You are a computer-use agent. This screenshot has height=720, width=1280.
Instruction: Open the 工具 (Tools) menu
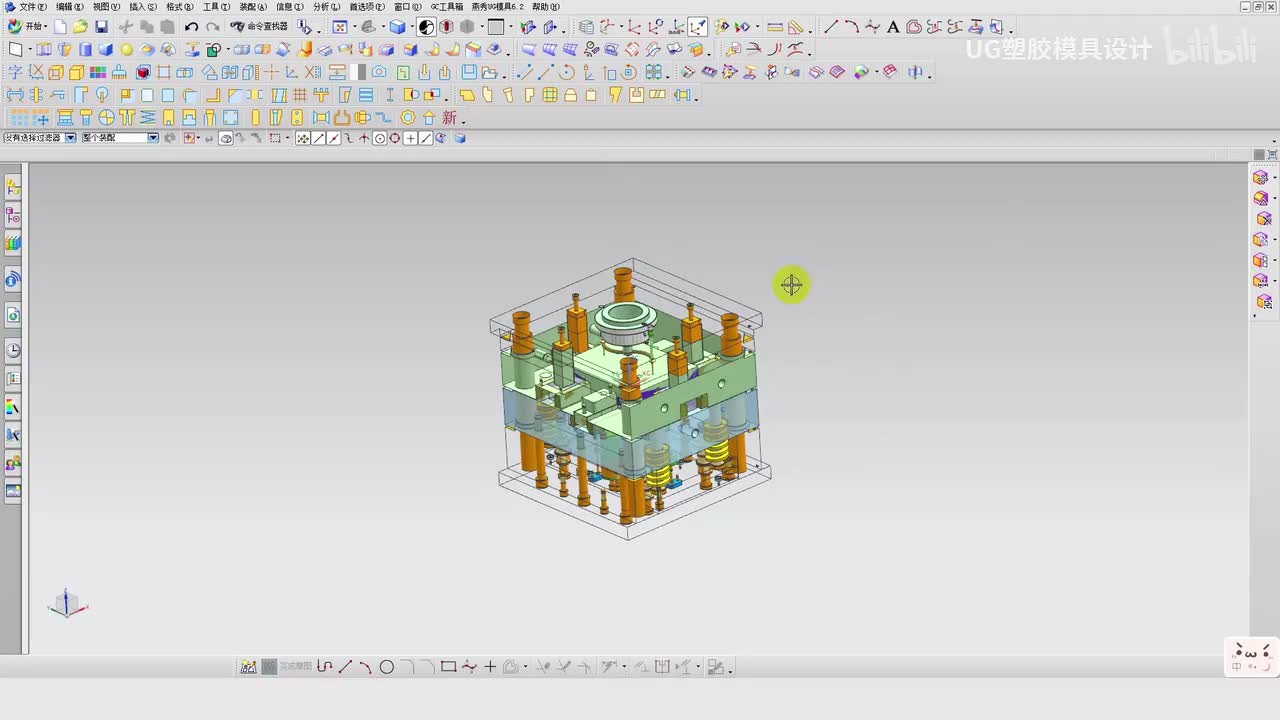[217, 7]
